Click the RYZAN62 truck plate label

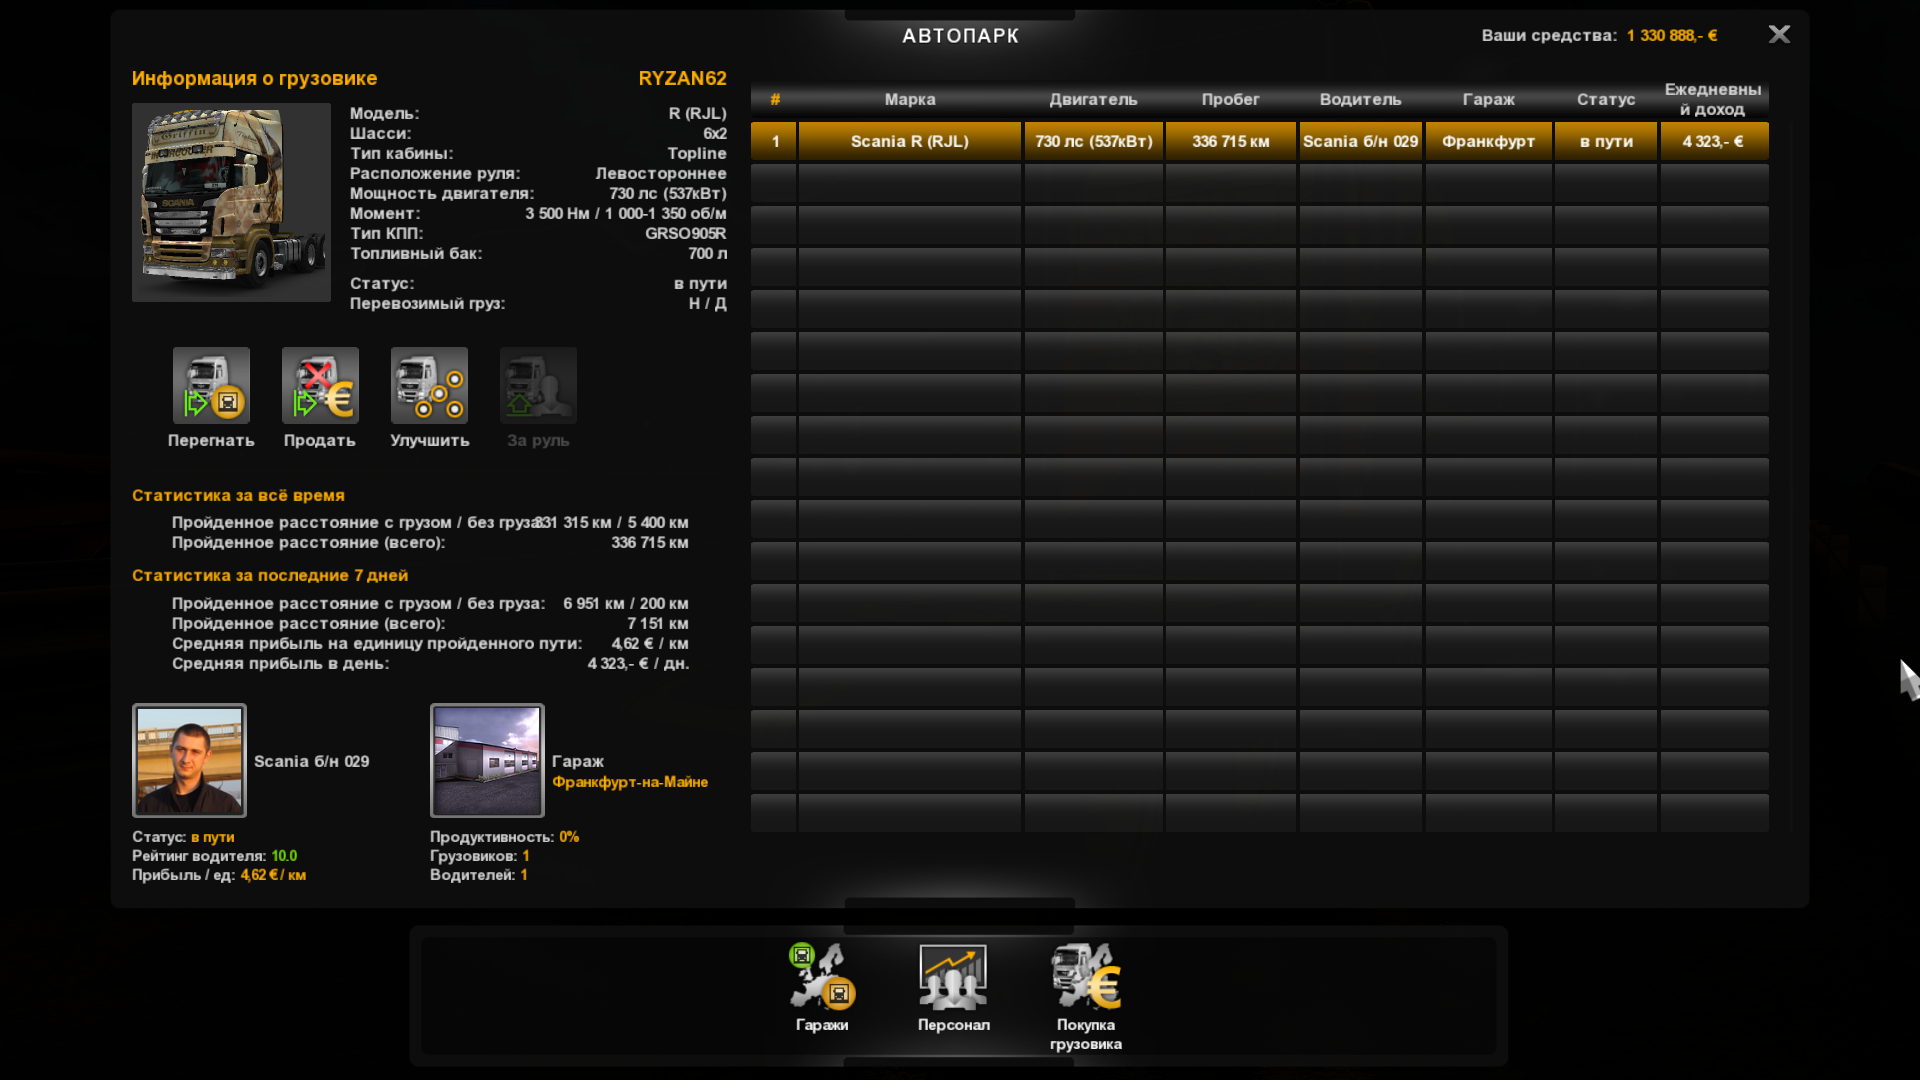682,78
